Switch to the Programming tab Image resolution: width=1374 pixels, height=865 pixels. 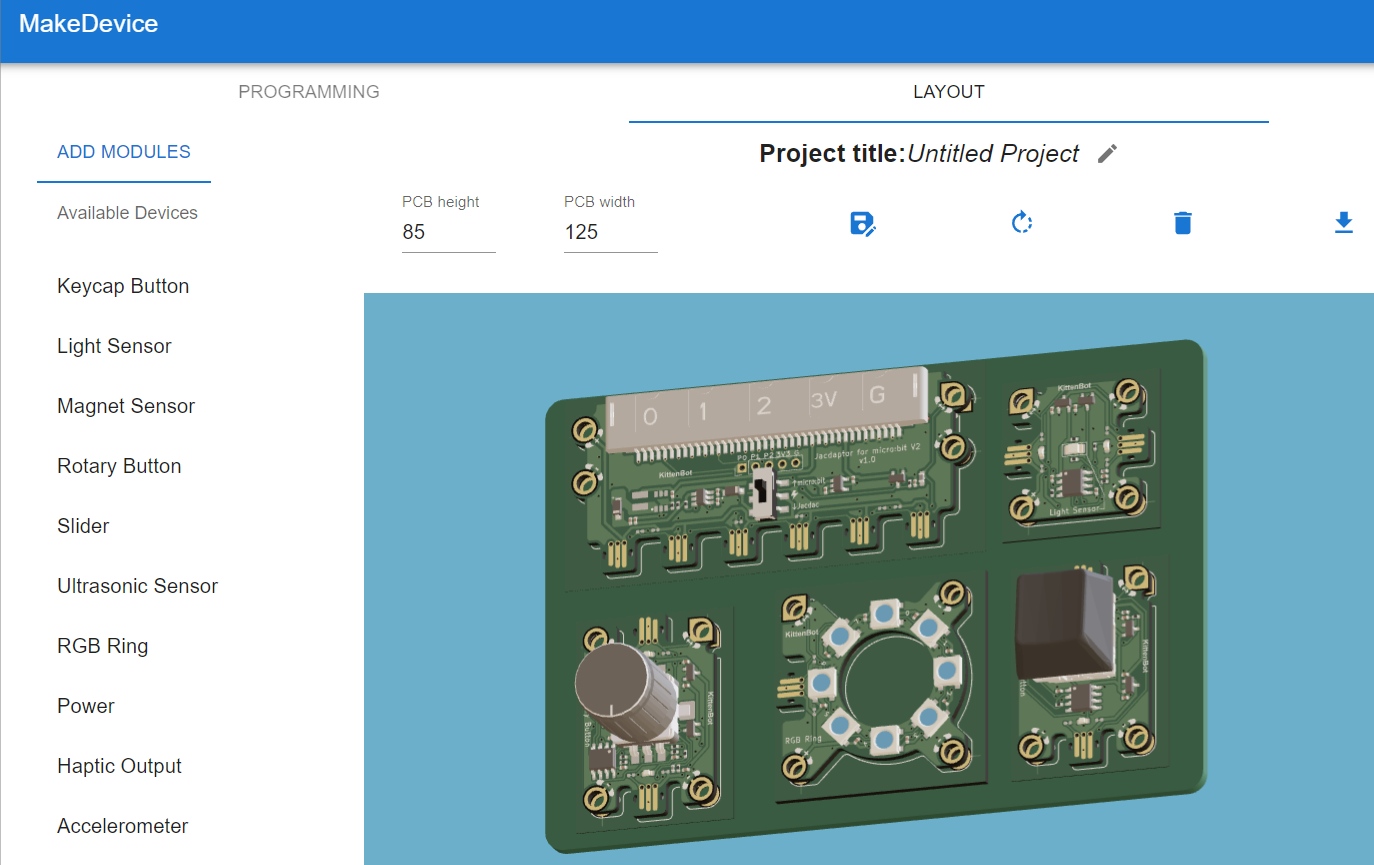(309, 92)
